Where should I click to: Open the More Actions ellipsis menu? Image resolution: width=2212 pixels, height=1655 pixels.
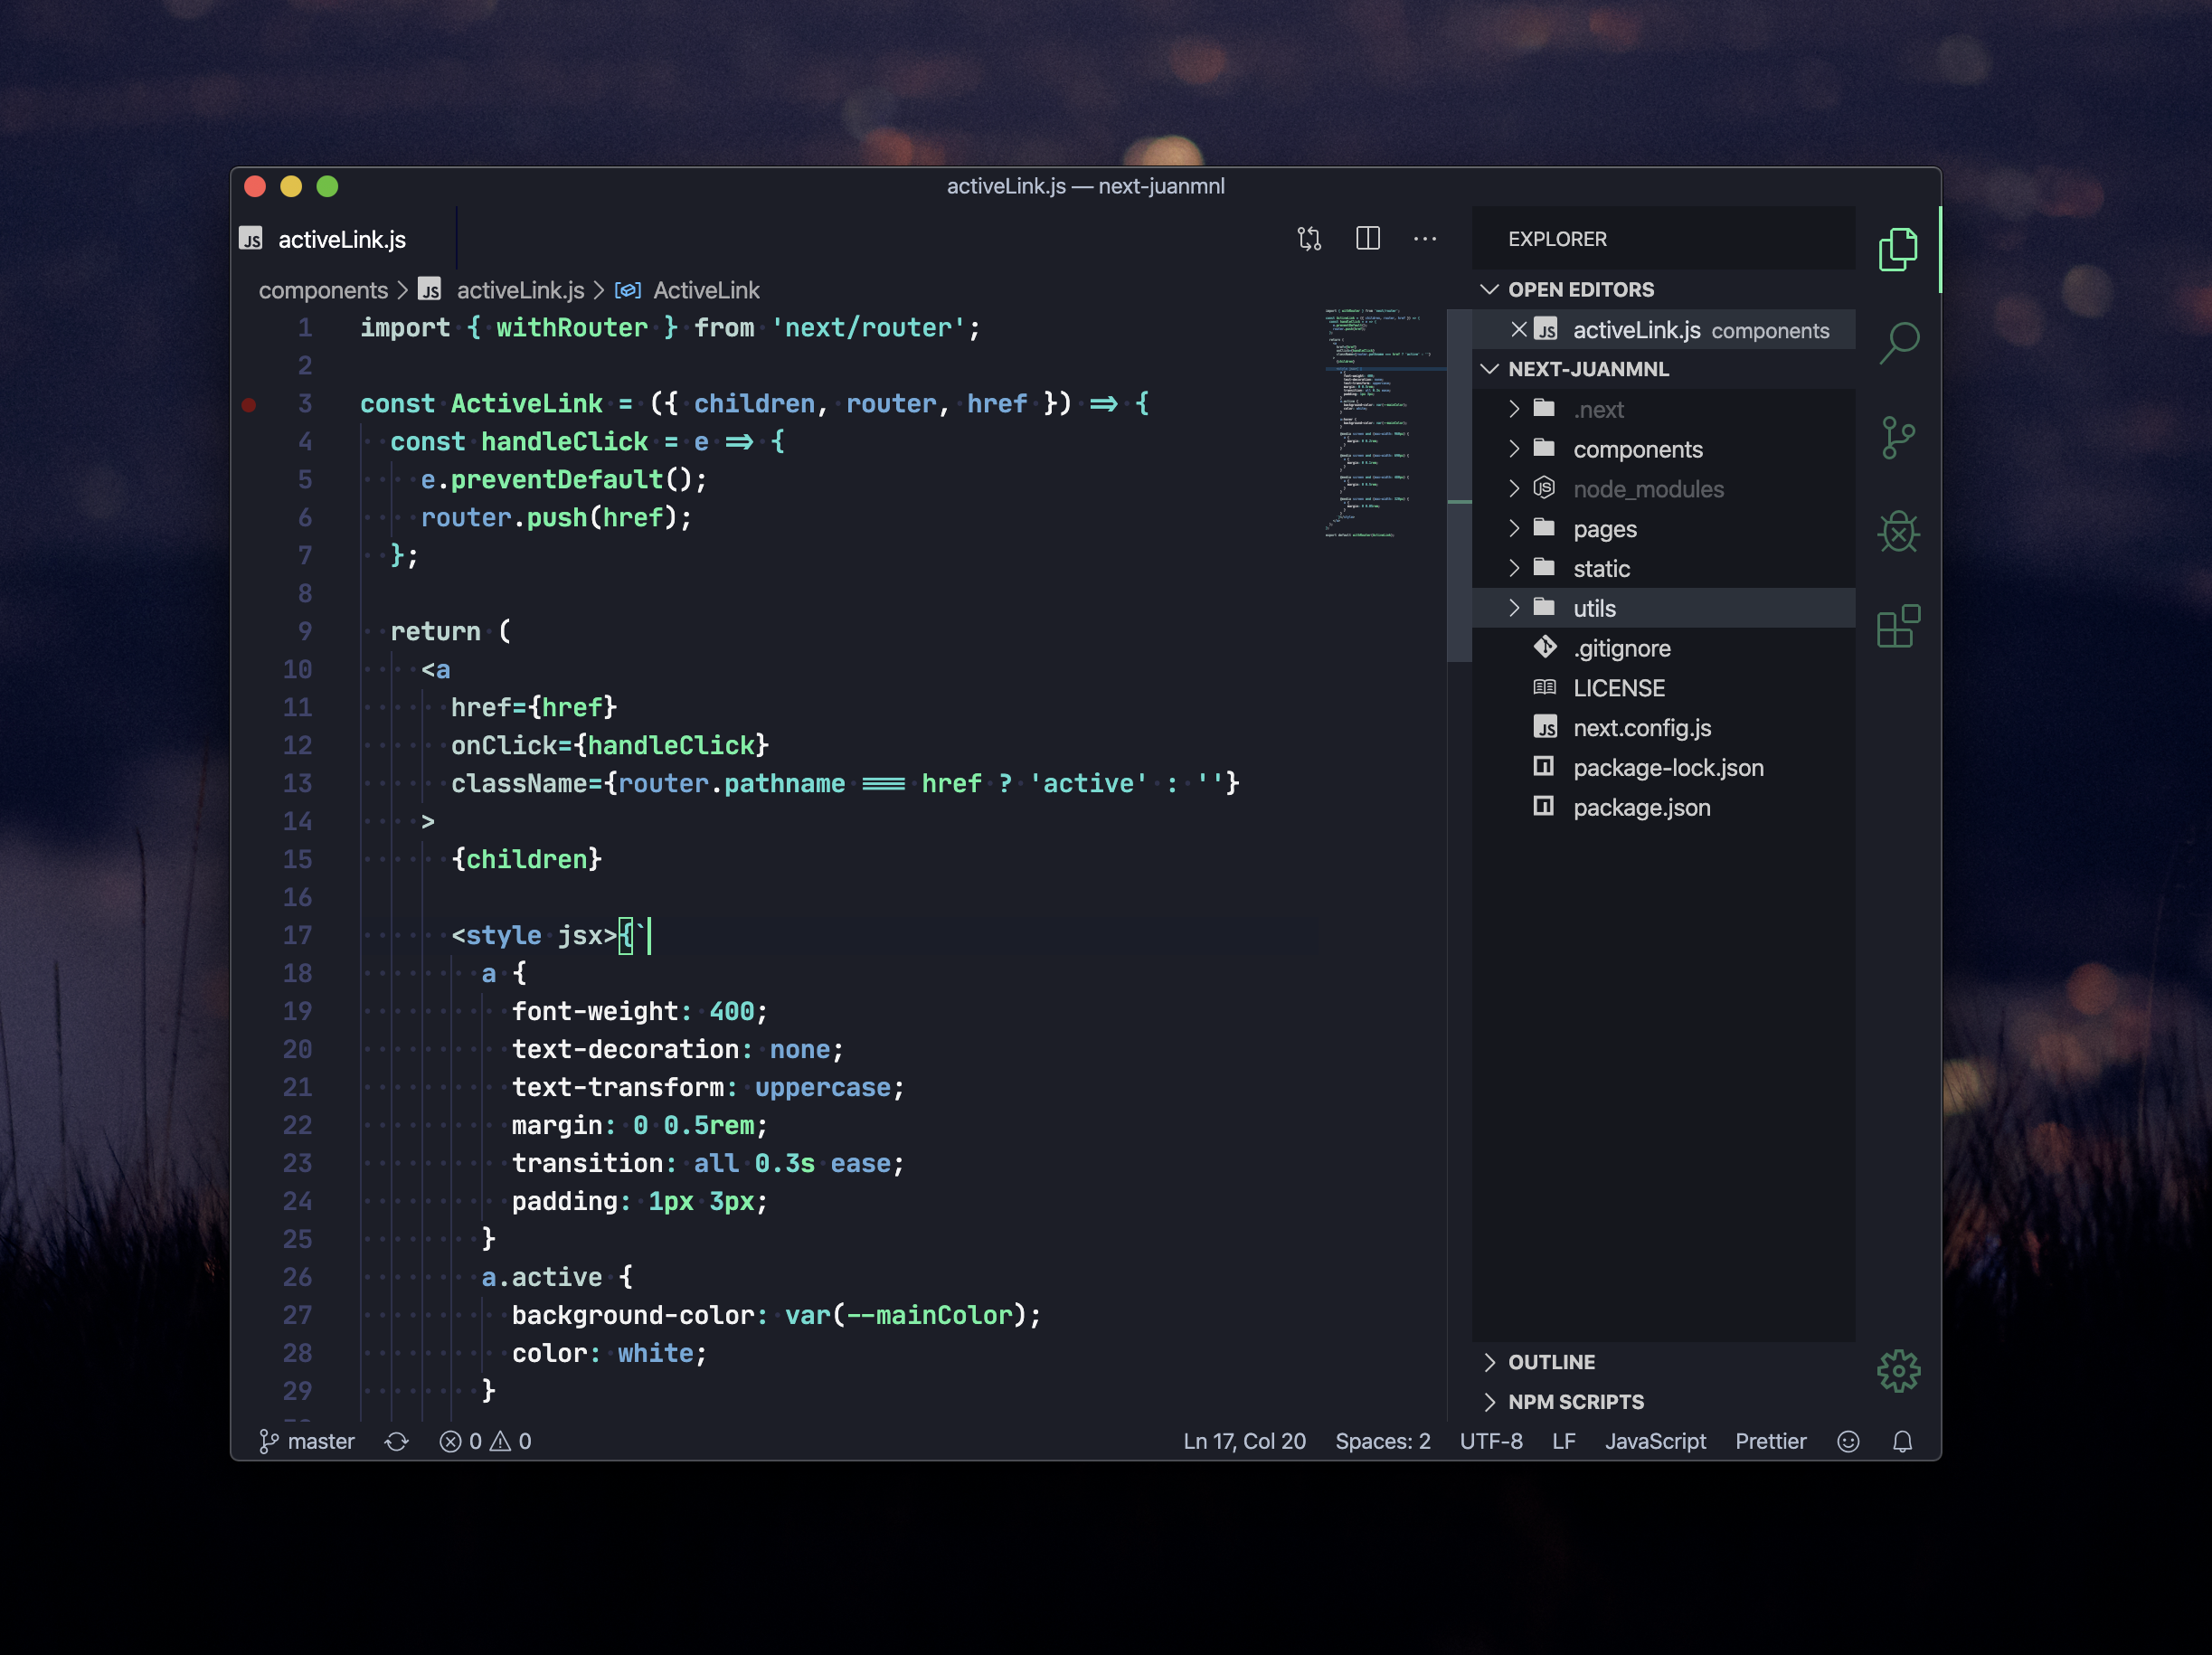click(x=1424, y=238)
